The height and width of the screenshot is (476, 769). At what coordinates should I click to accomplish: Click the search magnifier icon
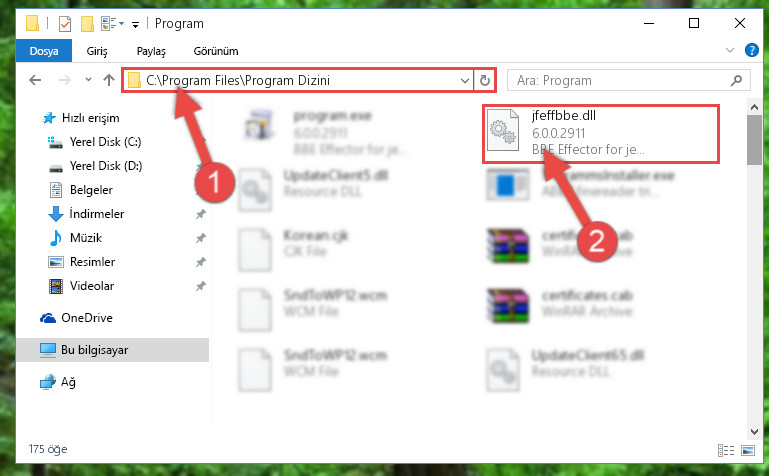(736, 80)
